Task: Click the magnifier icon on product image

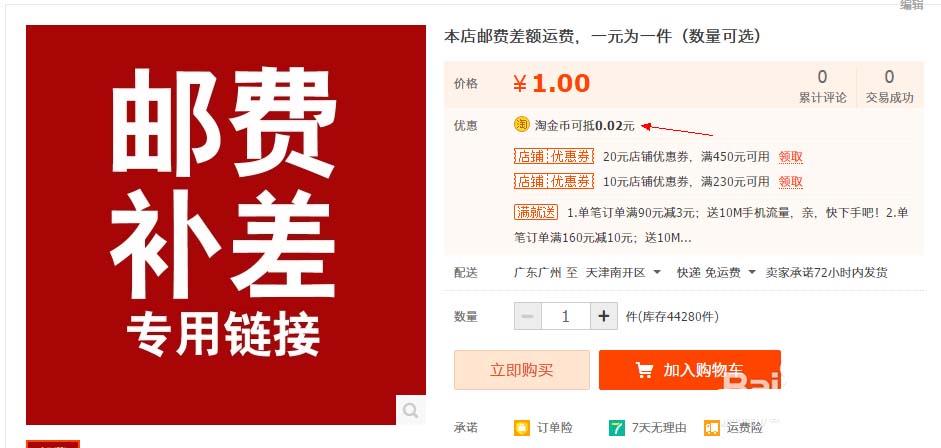Action: [410, 410]
